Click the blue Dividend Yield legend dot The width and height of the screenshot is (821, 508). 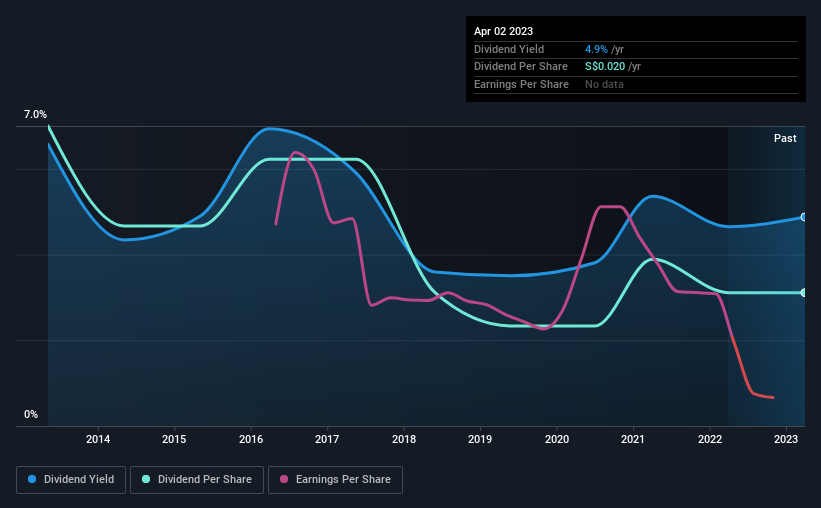tap(32, 479)
